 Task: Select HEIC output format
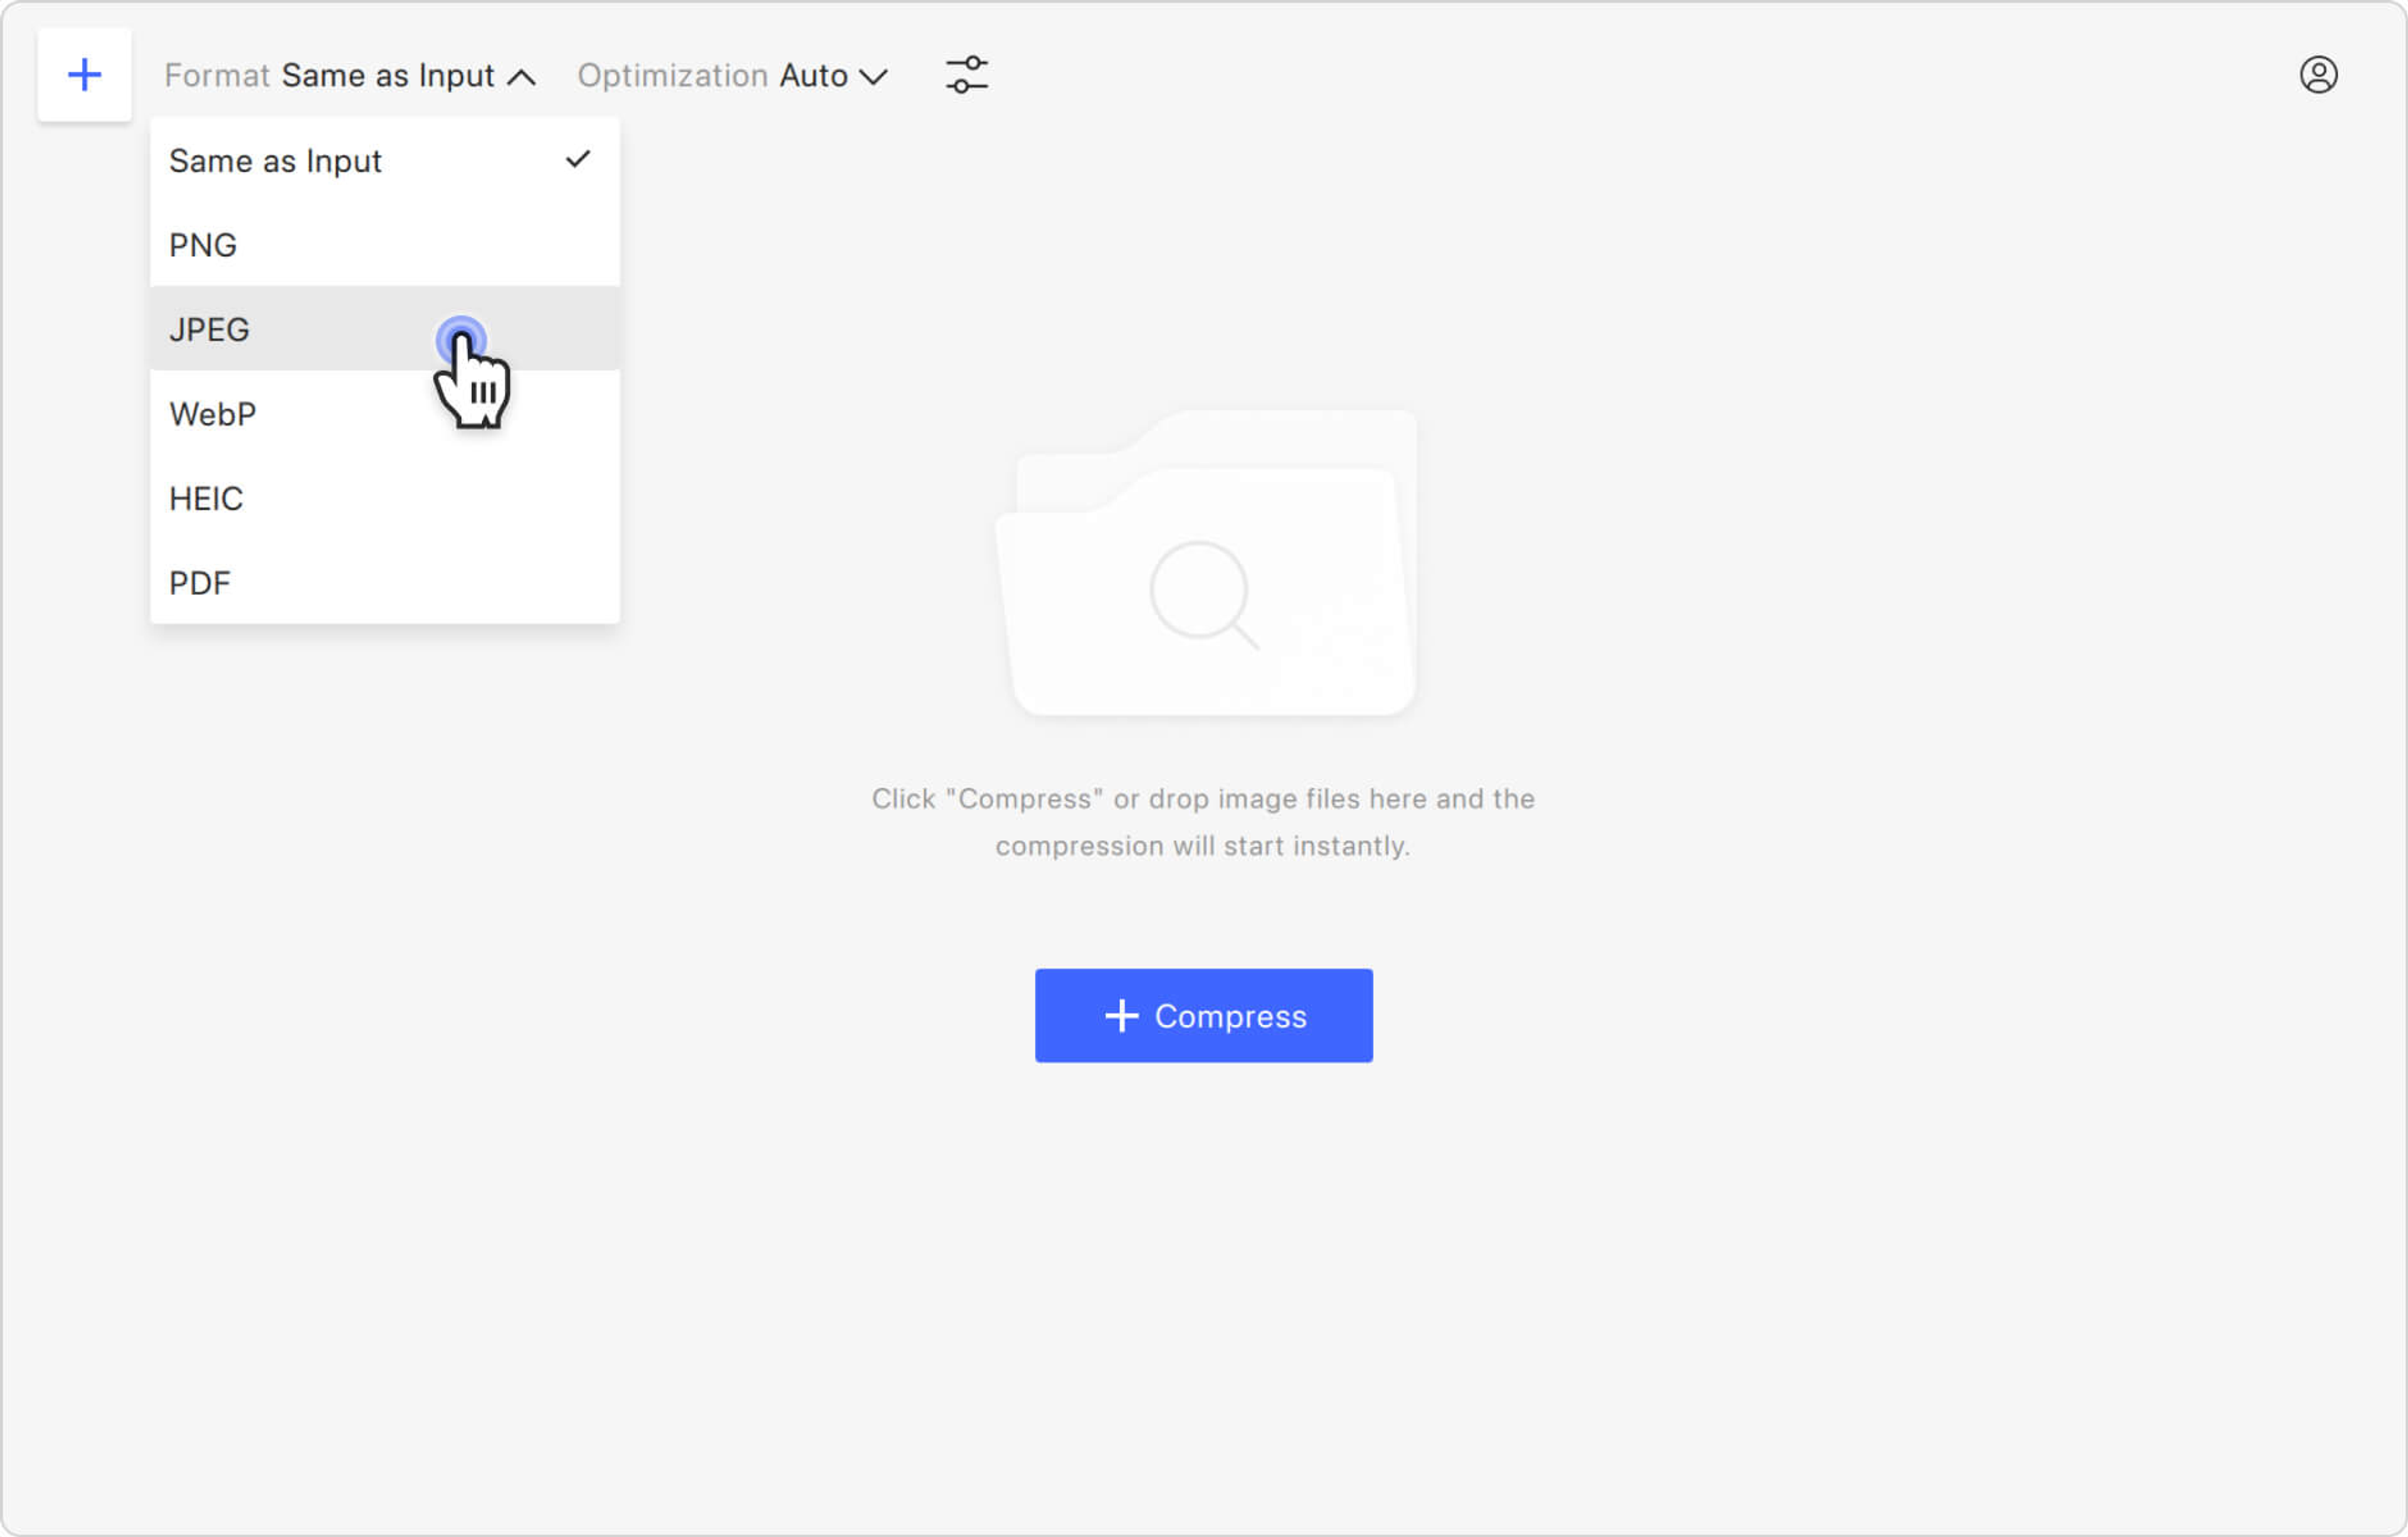tap(206, 498)
